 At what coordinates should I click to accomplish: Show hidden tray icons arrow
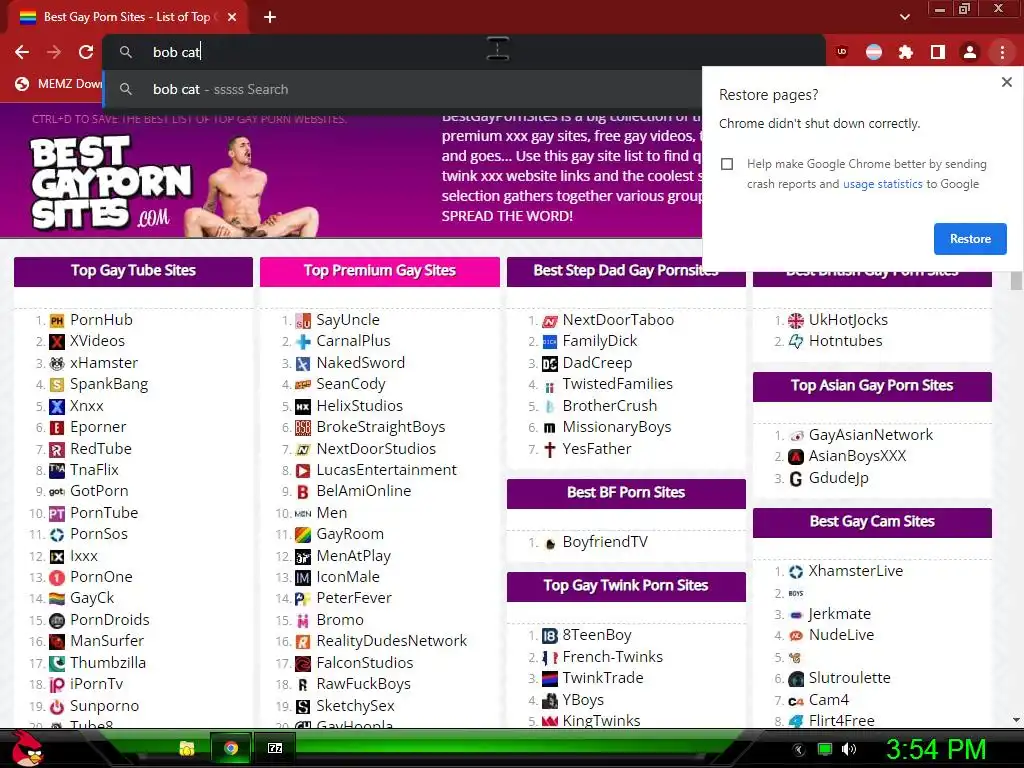pyautogui.click(x=797, y=749)
